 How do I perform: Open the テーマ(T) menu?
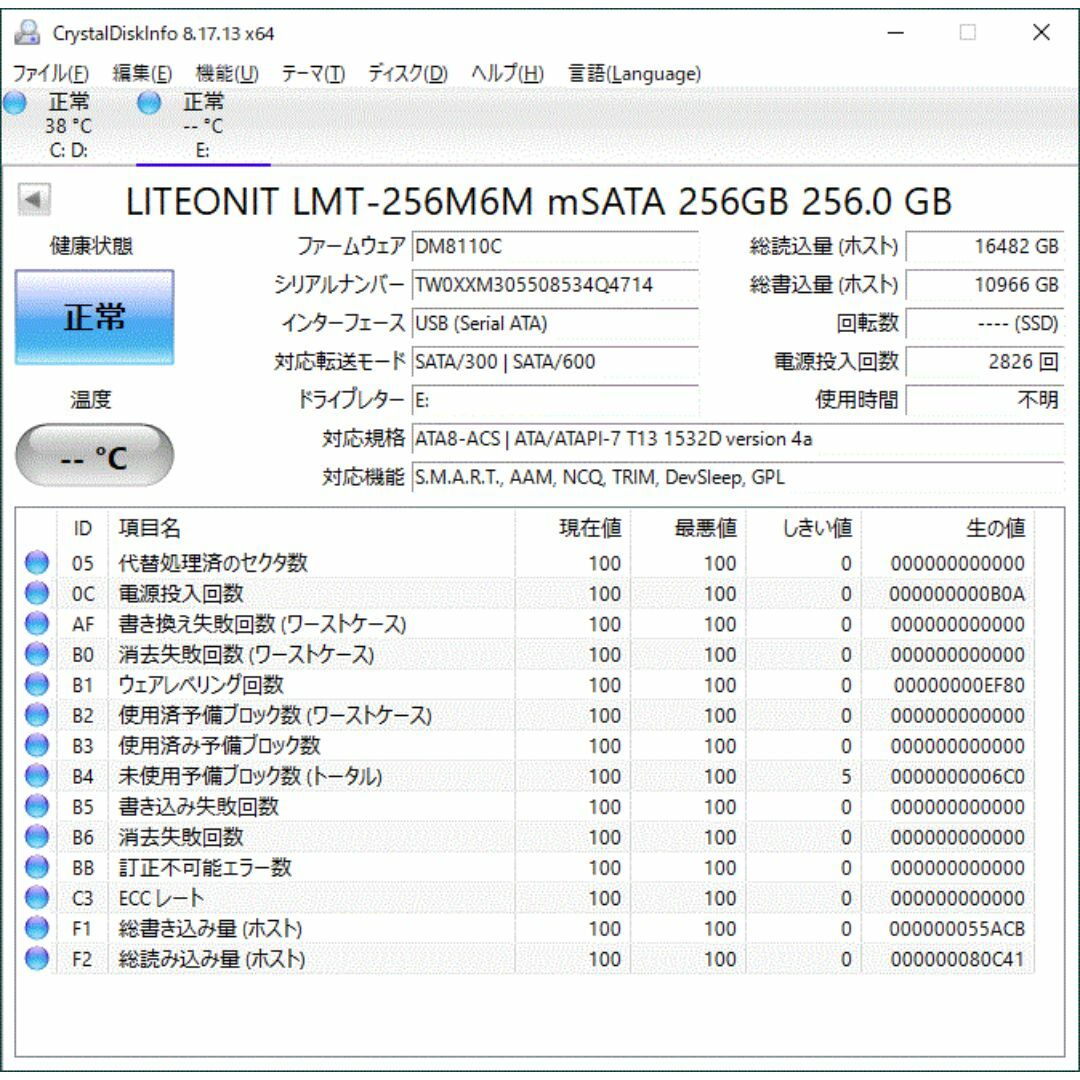click(x=313, y=73)
